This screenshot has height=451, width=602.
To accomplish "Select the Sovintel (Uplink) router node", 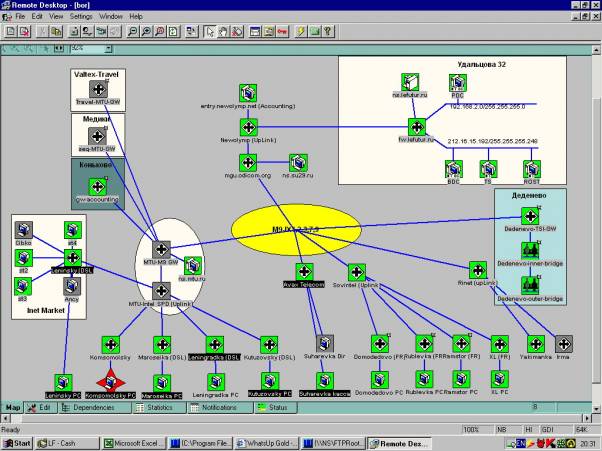I will point(357,273).
